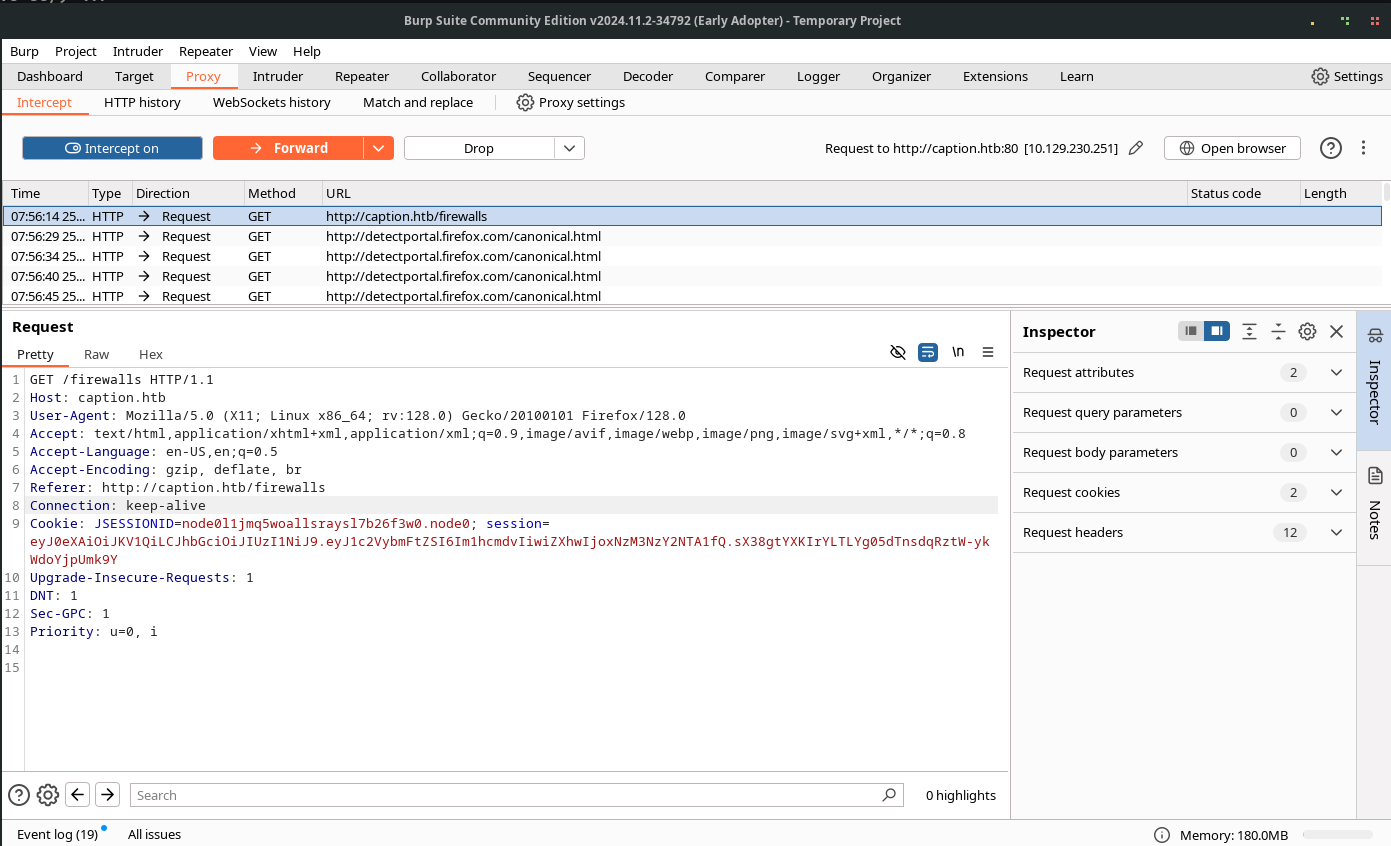Switch Inspector to left-docked layout
The image size is (1391, 846).
tap(1190, 331)
